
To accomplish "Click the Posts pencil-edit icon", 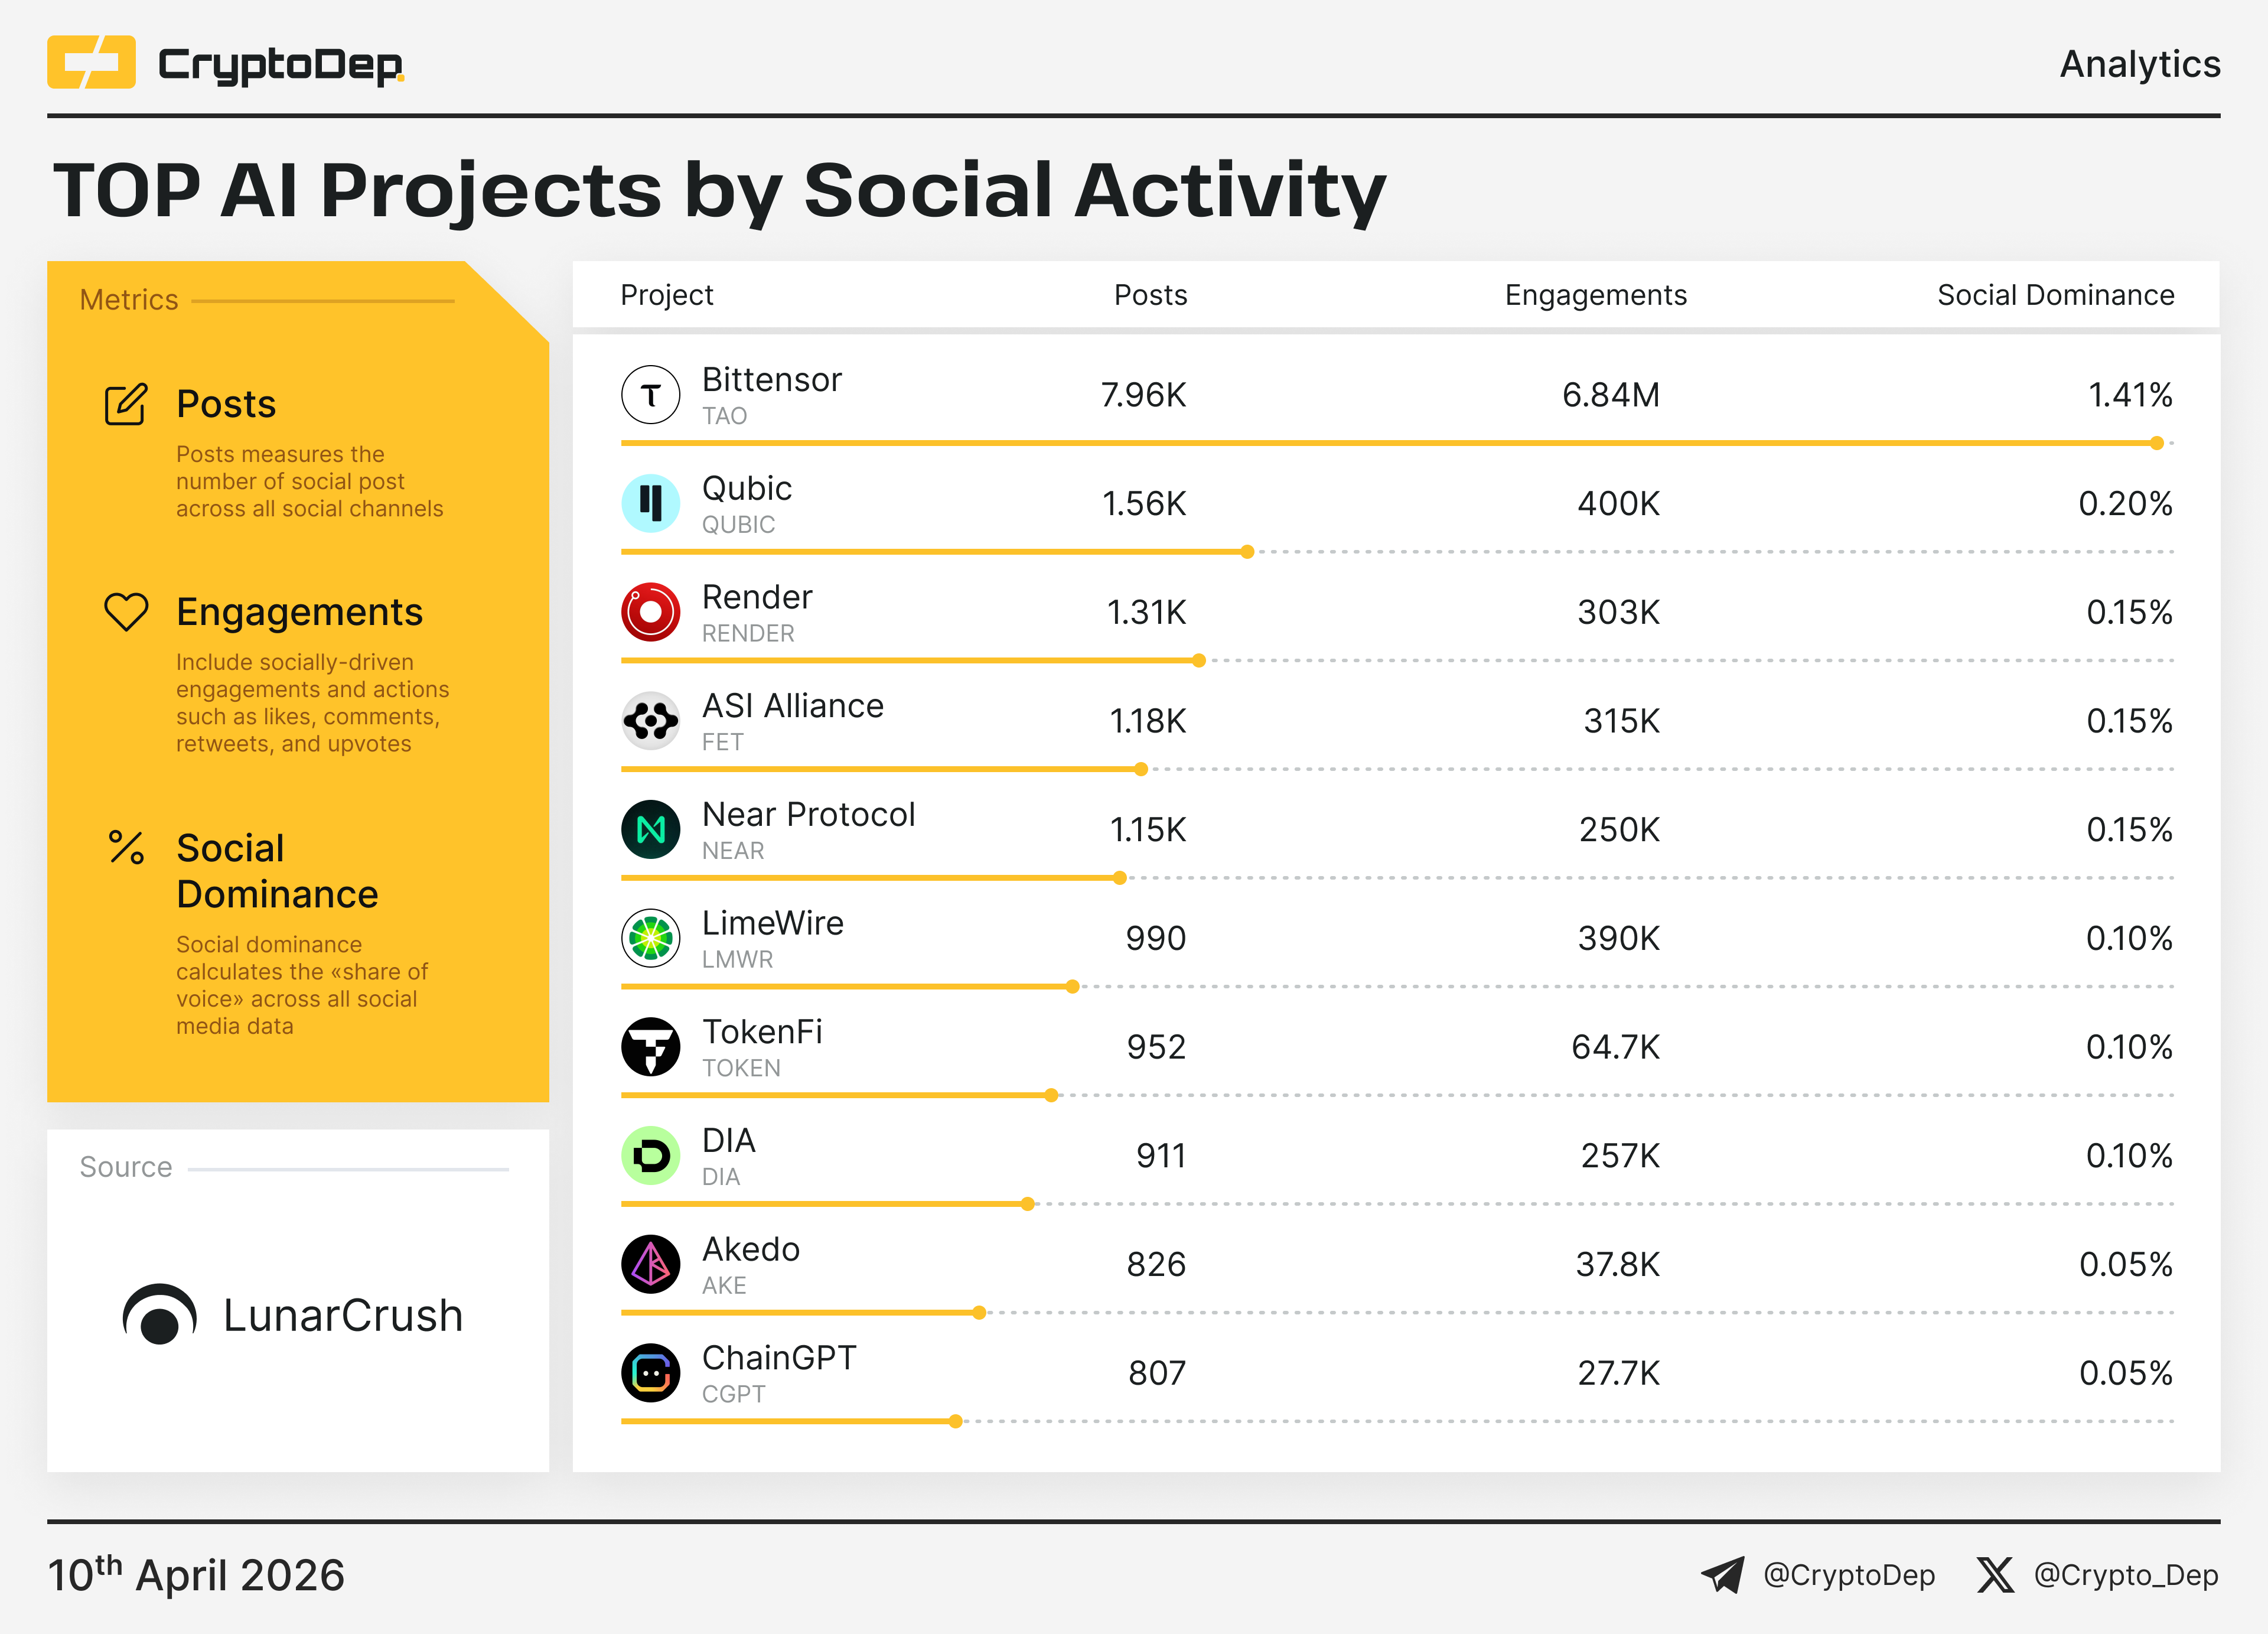I will coord(126,404).
